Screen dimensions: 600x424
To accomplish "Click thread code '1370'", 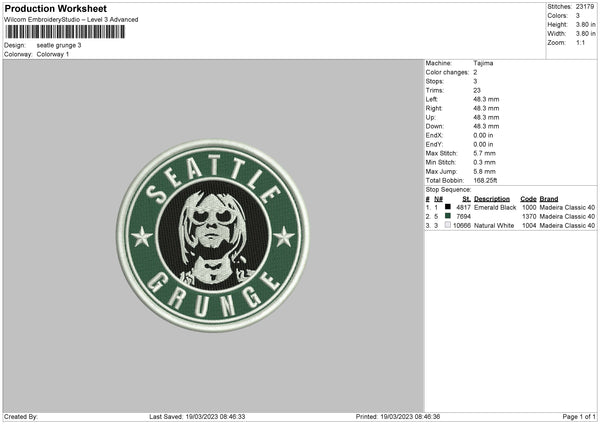I will coord(529,217).
